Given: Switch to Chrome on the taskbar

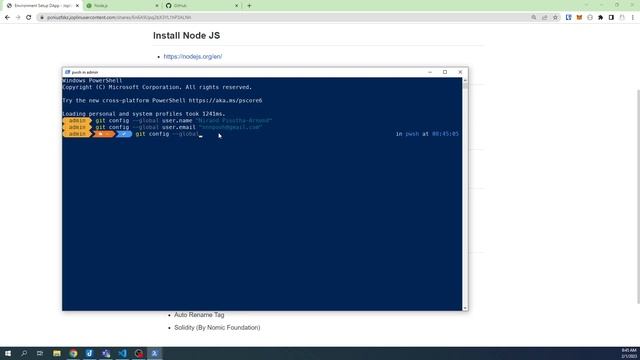Looking at the screenshot, I should pos(73,353).
